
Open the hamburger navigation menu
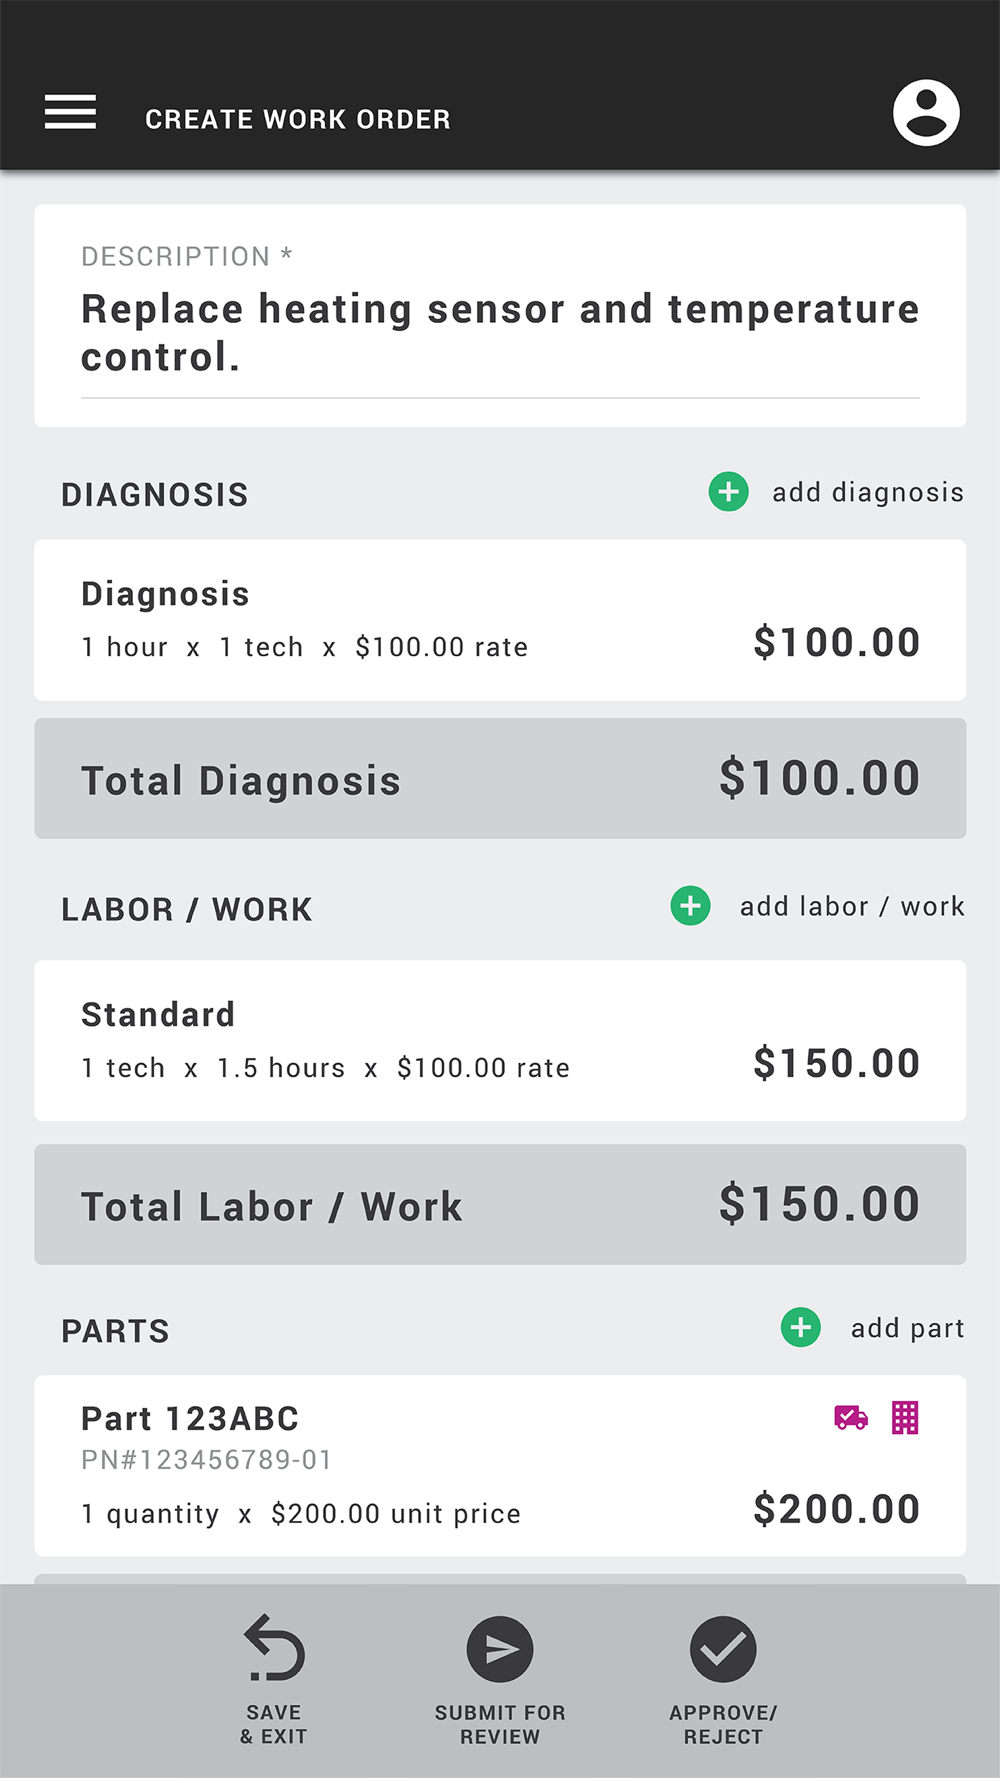(x=70, y=112)
